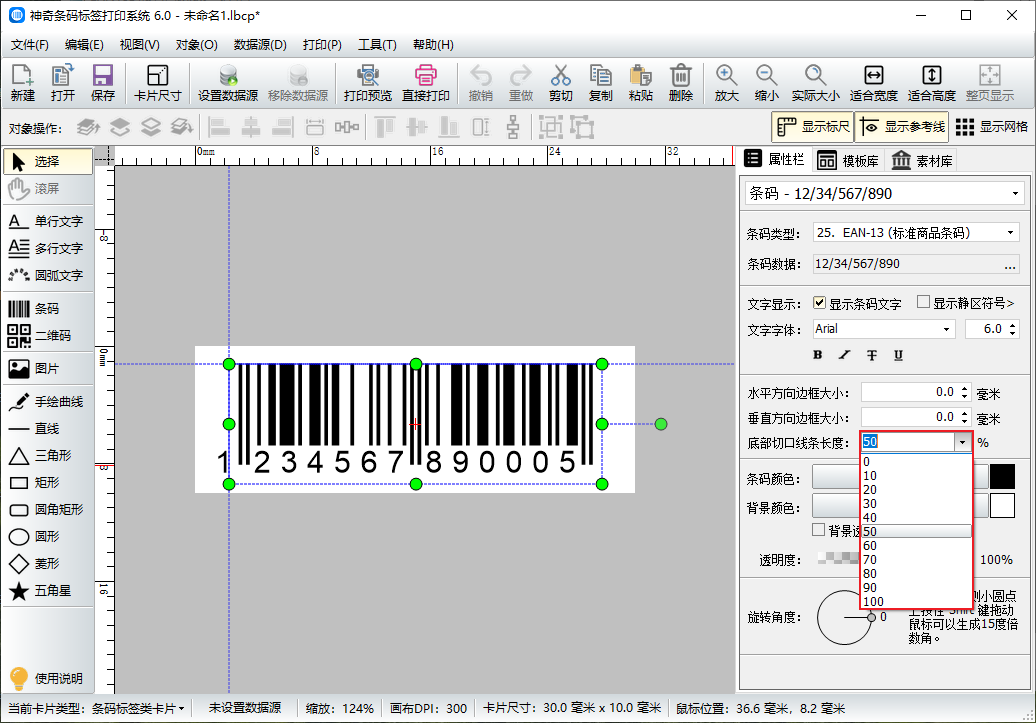Open 使用说明 help lightbulb

(x=46, y=679)
